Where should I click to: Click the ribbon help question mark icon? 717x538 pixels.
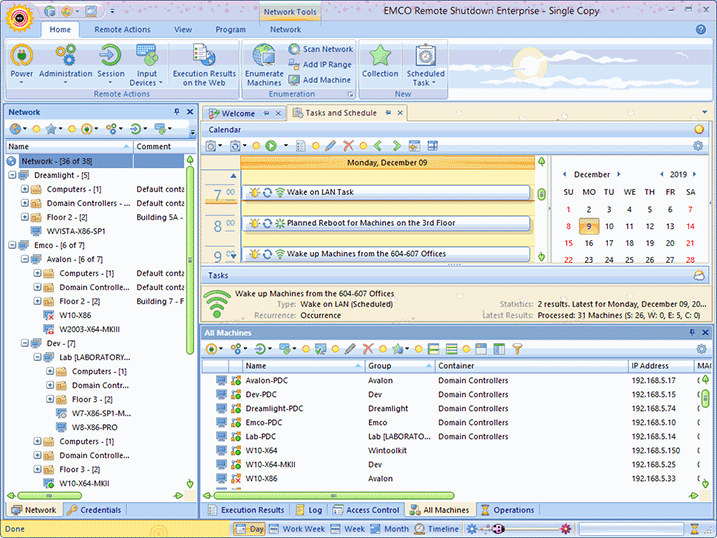pyautogui.click(x=701, y=30)
